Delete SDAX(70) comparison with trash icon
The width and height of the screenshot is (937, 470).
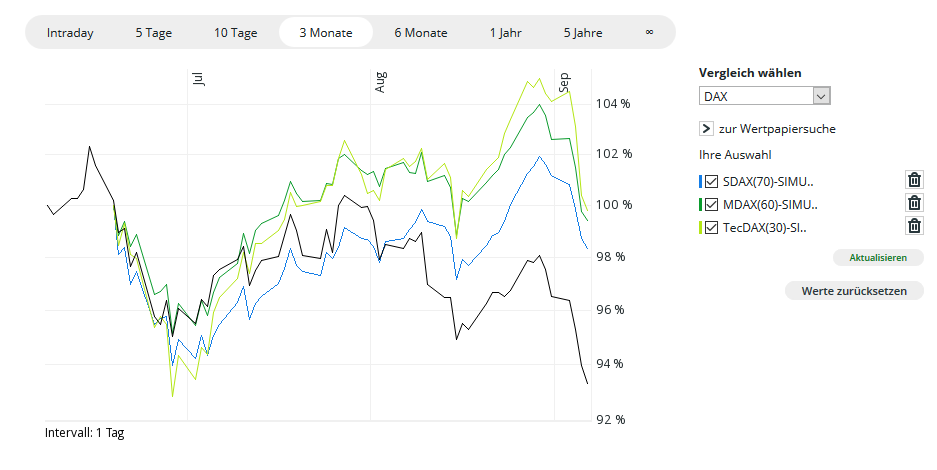[x=914, y=180]
